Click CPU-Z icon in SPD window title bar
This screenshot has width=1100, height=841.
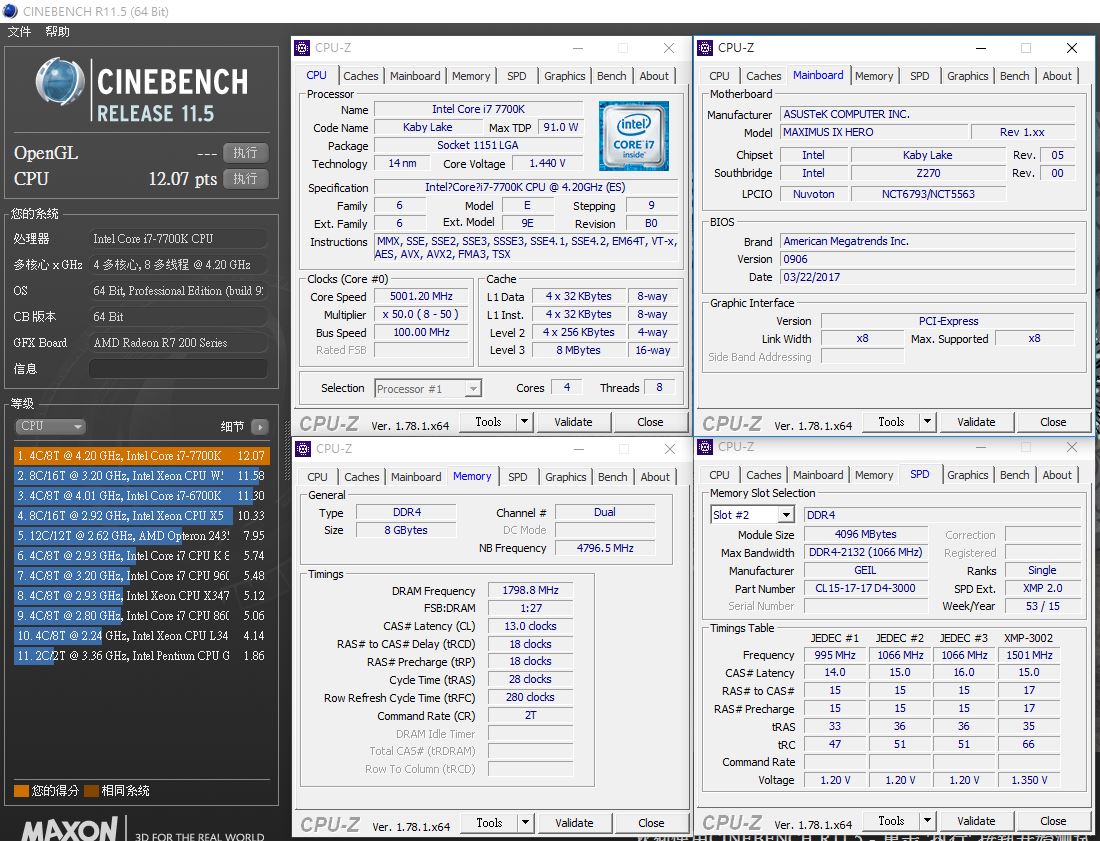coord(705,447)
